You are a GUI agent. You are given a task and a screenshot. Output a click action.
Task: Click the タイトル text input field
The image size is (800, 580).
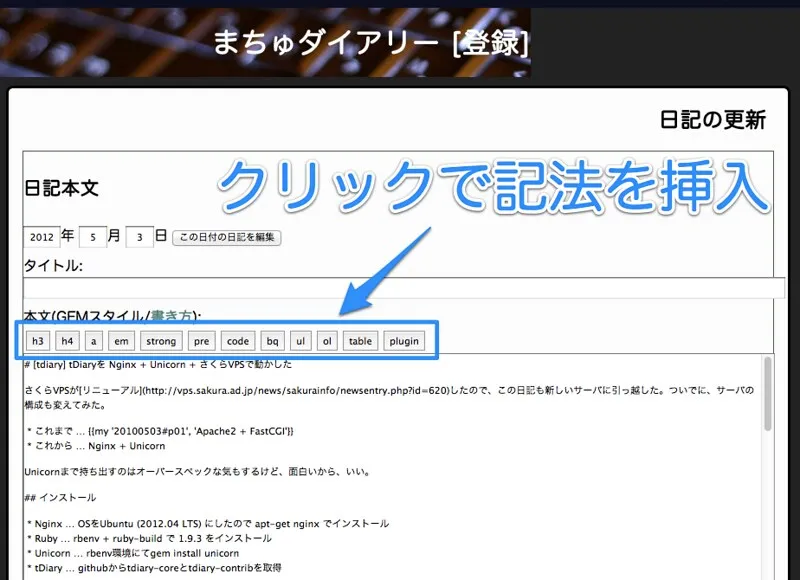click(x=404, y=288)
